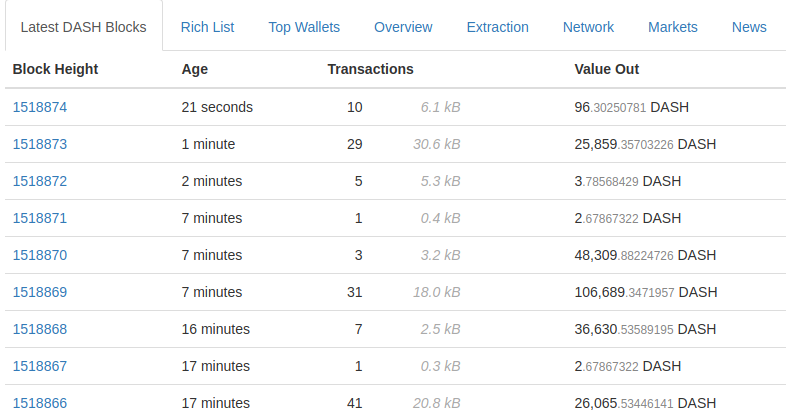
Task: Click the 3.2 kB size value
Action: (440, 256)
